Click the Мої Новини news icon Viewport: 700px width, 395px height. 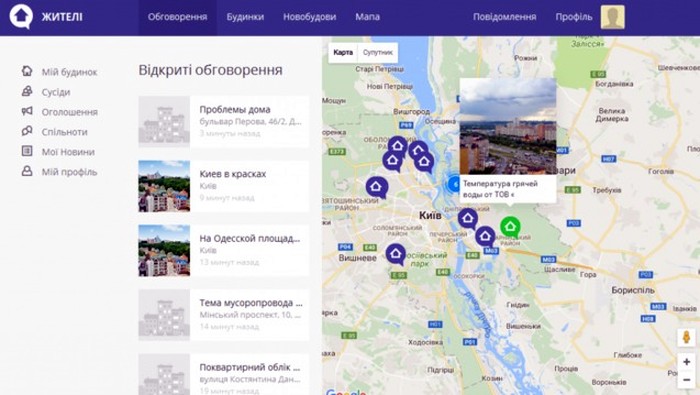point(27,151)
